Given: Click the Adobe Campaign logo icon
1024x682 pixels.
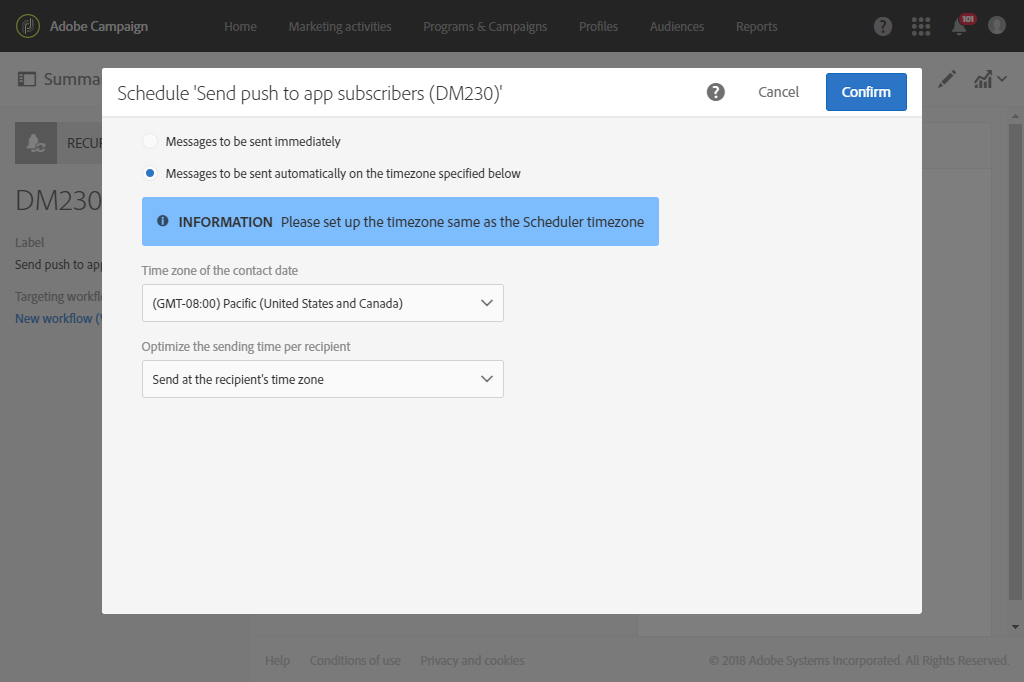Looking at the screenshot, I should click(28, 26).
